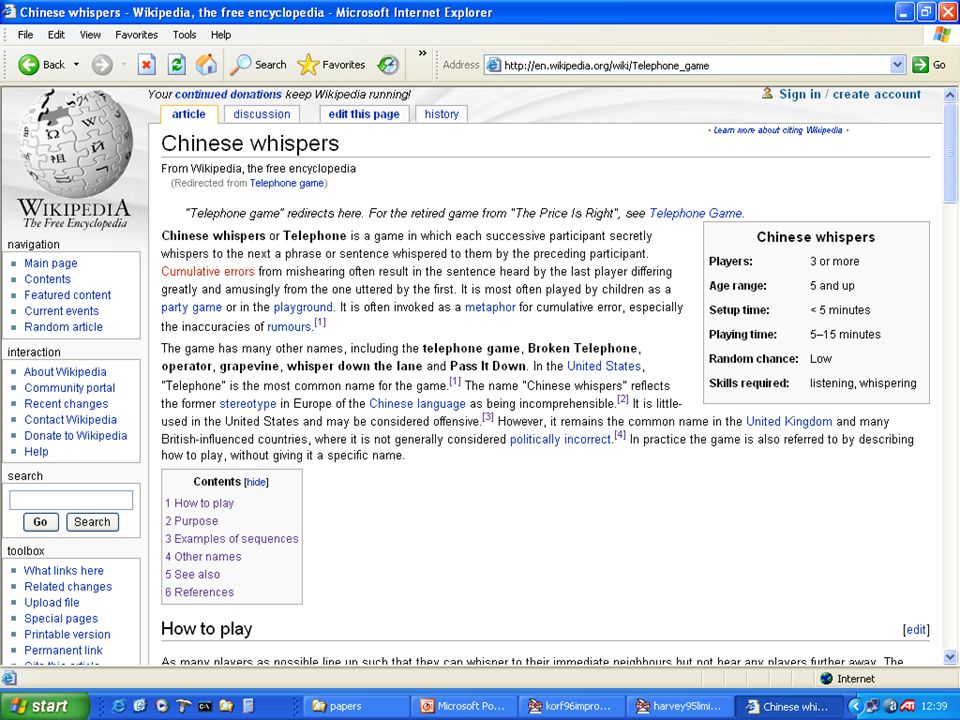Viewport: 960px width, 720px height.
Task: Click the command prompt quick launch icon
Action: point(204,706)
